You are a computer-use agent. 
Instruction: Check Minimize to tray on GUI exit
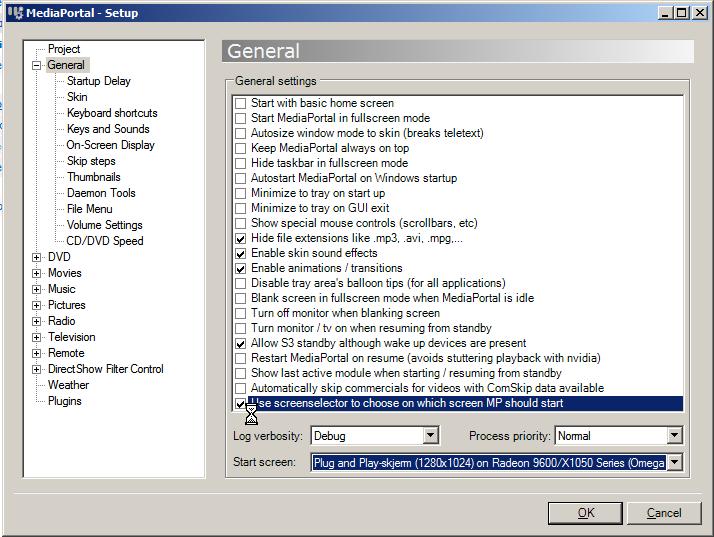click(x=240, y=208)
